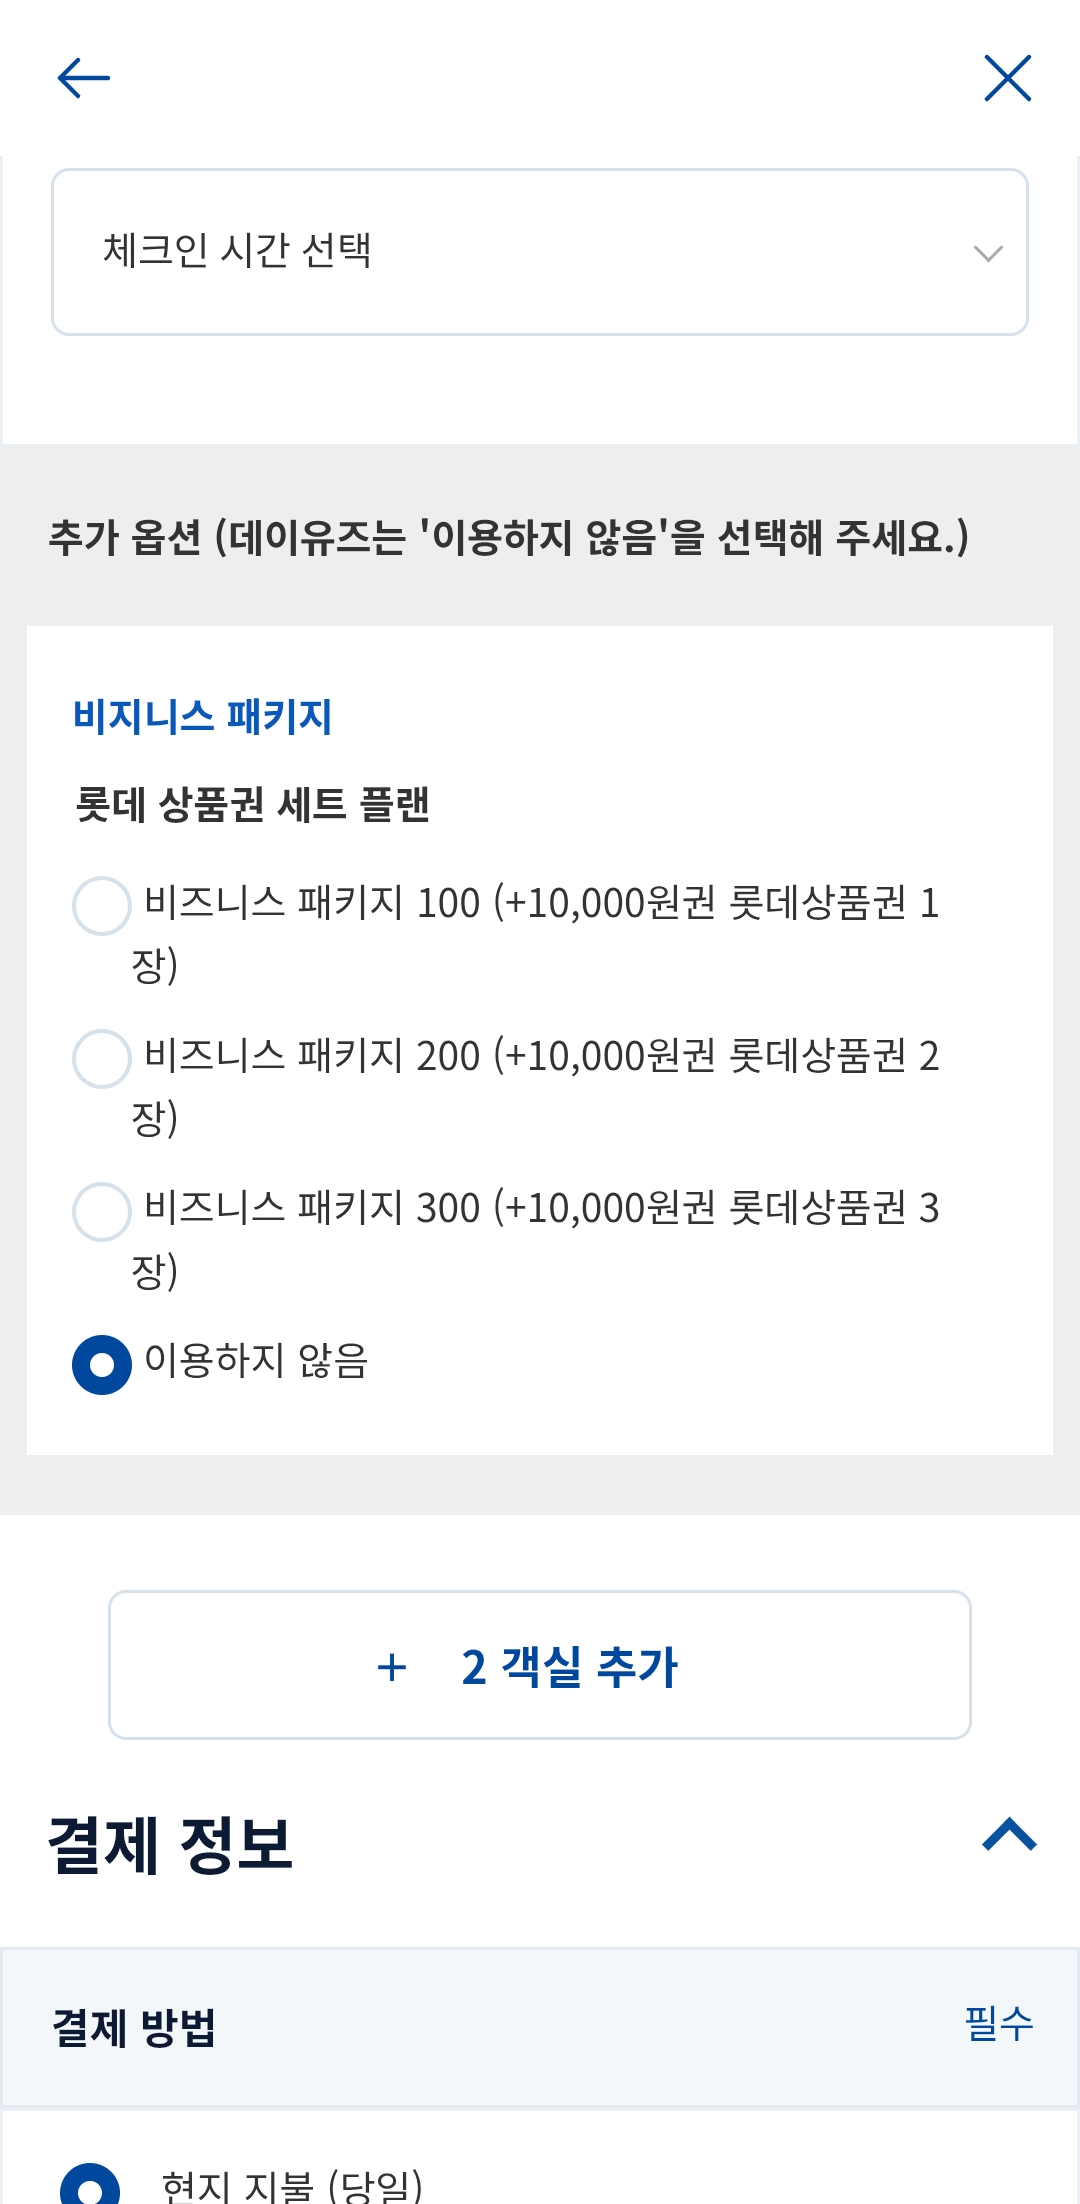
Task: Click the plus icon for adding a room
Action: point(392,1667)
